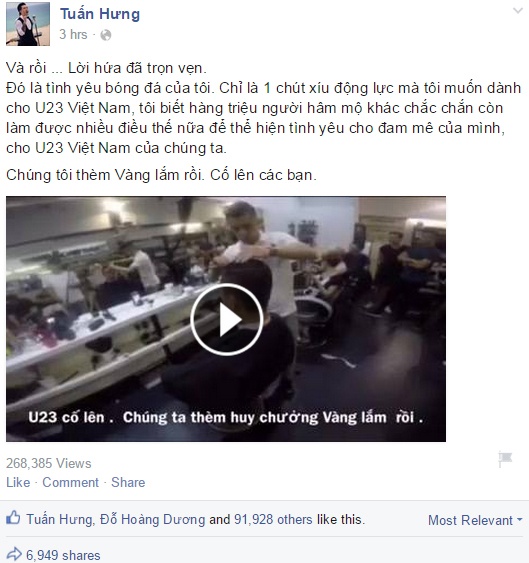
Task: Open the Tuấn Hưng profile name link
Action: (x=100, y=14)
